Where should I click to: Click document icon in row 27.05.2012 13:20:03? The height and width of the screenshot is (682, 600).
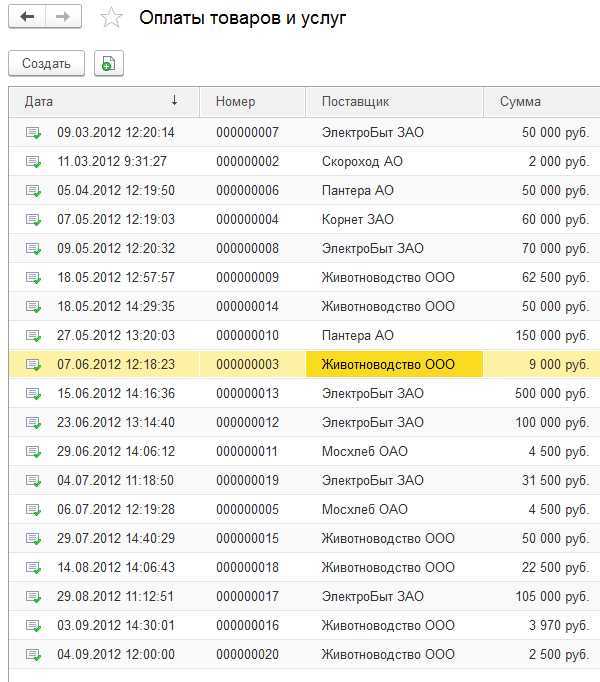[34, 336]
